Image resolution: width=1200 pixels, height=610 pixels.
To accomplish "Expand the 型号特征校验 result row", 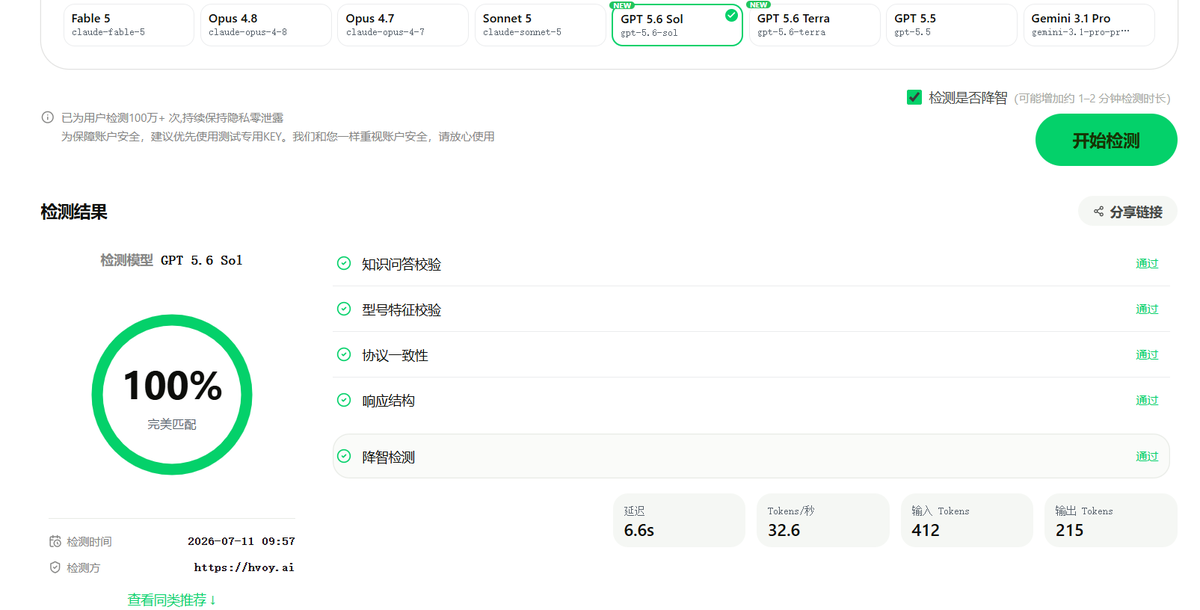I will coord(751,310).
